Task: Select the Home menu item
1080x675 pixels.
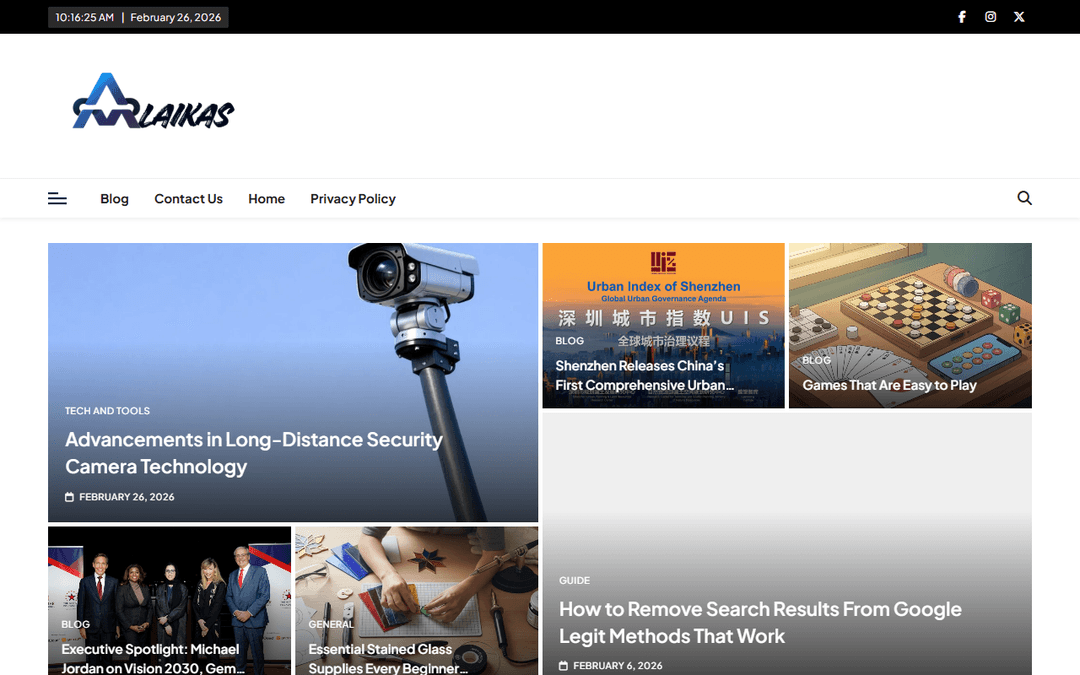Action: 267,199
